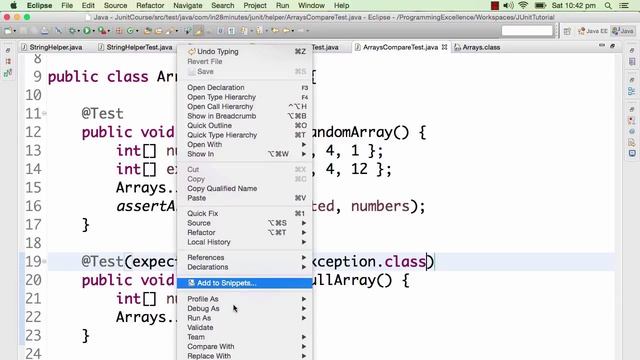640x360 pixels.
Task: Click the Console view icon in right trim
Action: (x=632, y=153)
